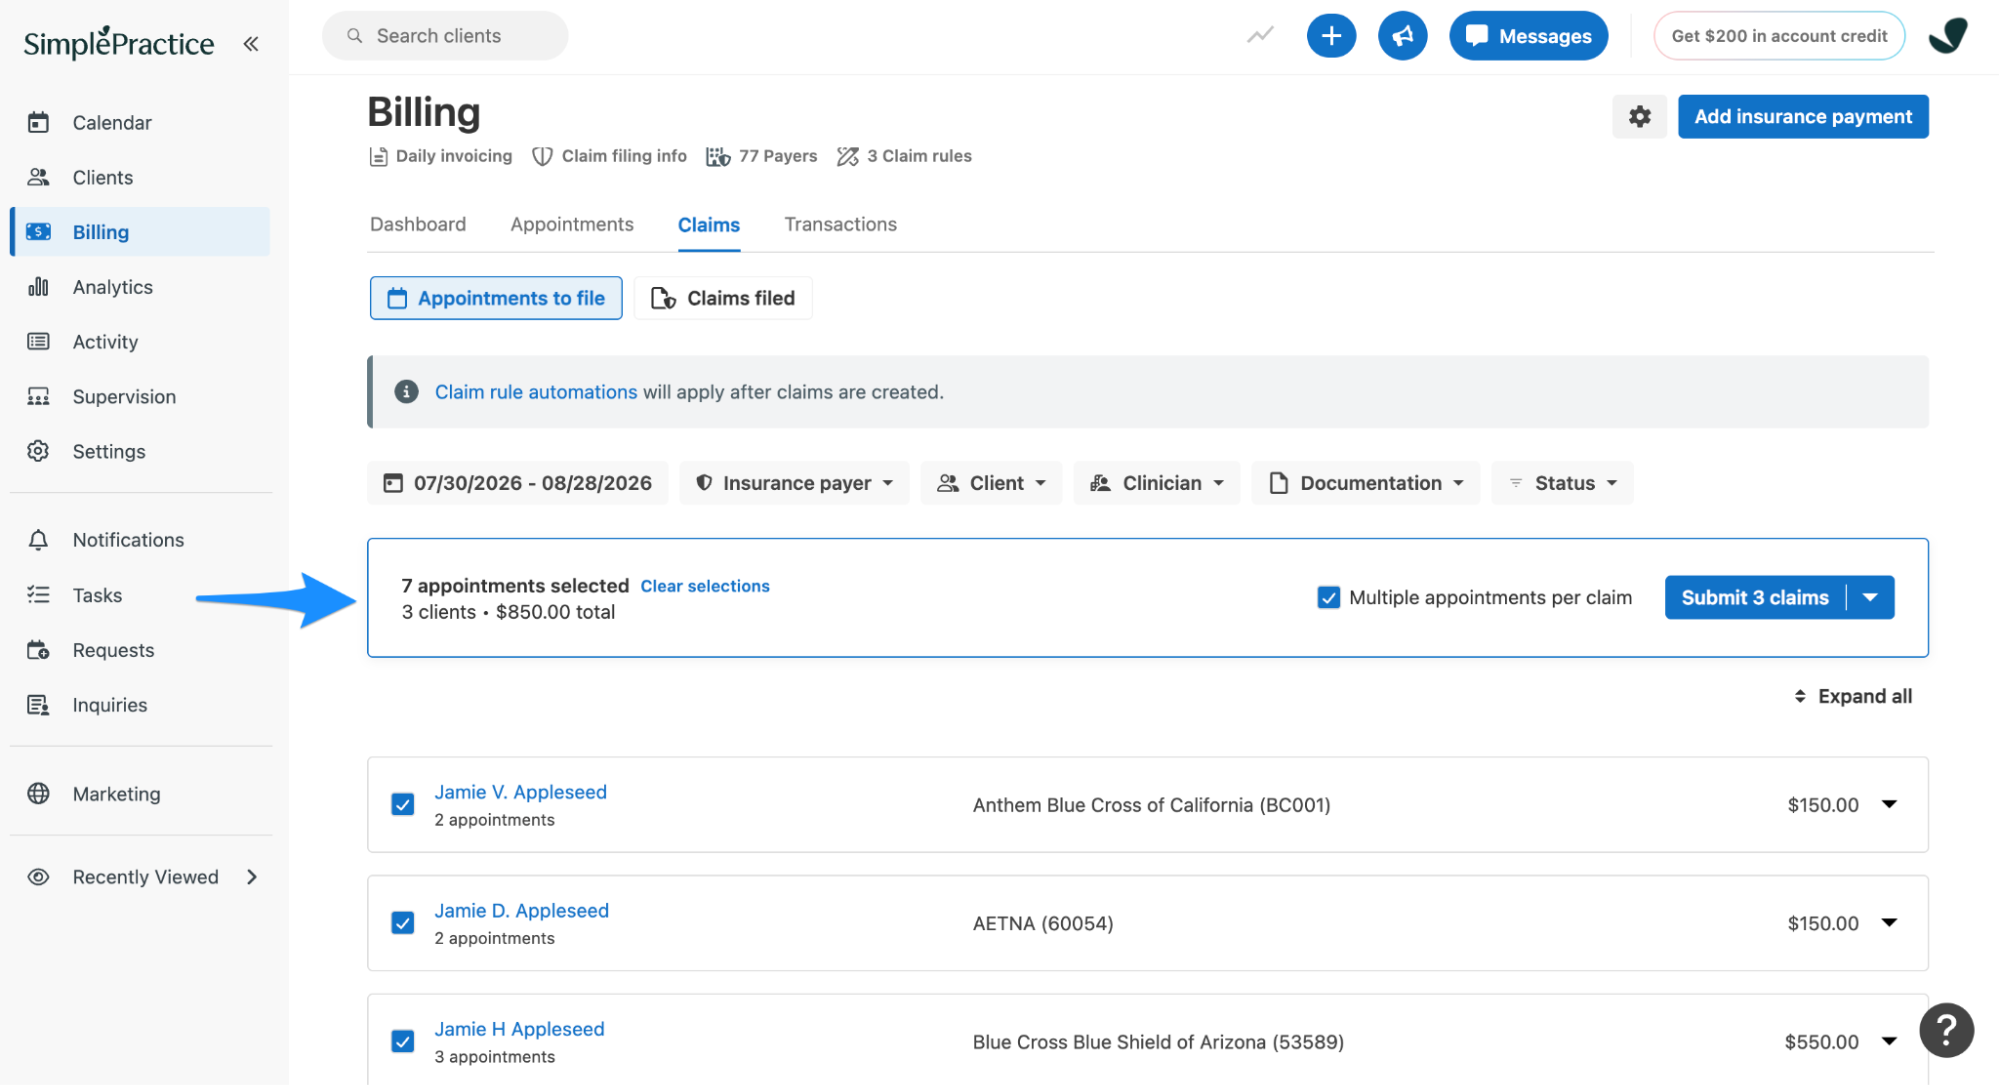
Task: Open the help question mark button
Action: (1946, 1030)
